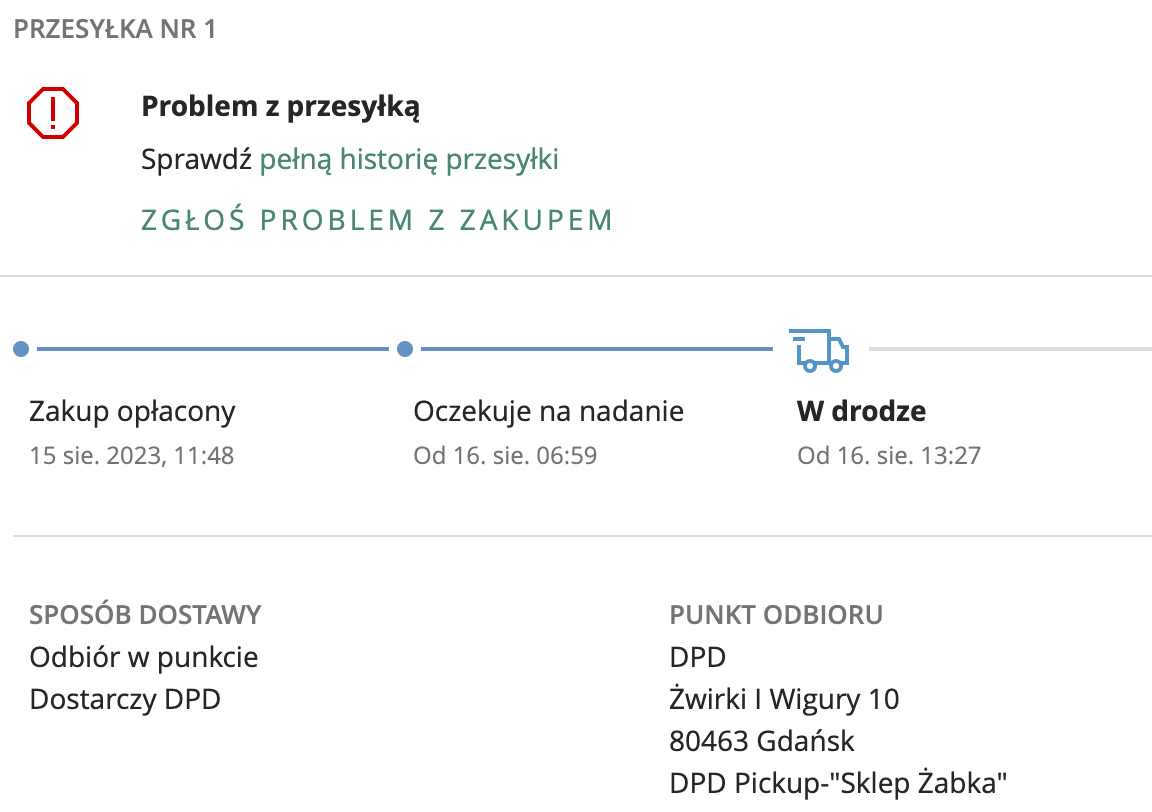Viewport: 1152px width, 812px height.
Task: Open pełną historię przesyłki link
Action: point(410,159)
